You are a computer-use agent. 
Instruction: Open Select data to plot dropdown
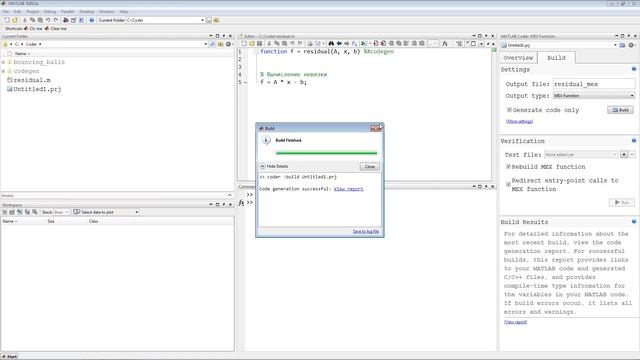click(x=137, y=212)
